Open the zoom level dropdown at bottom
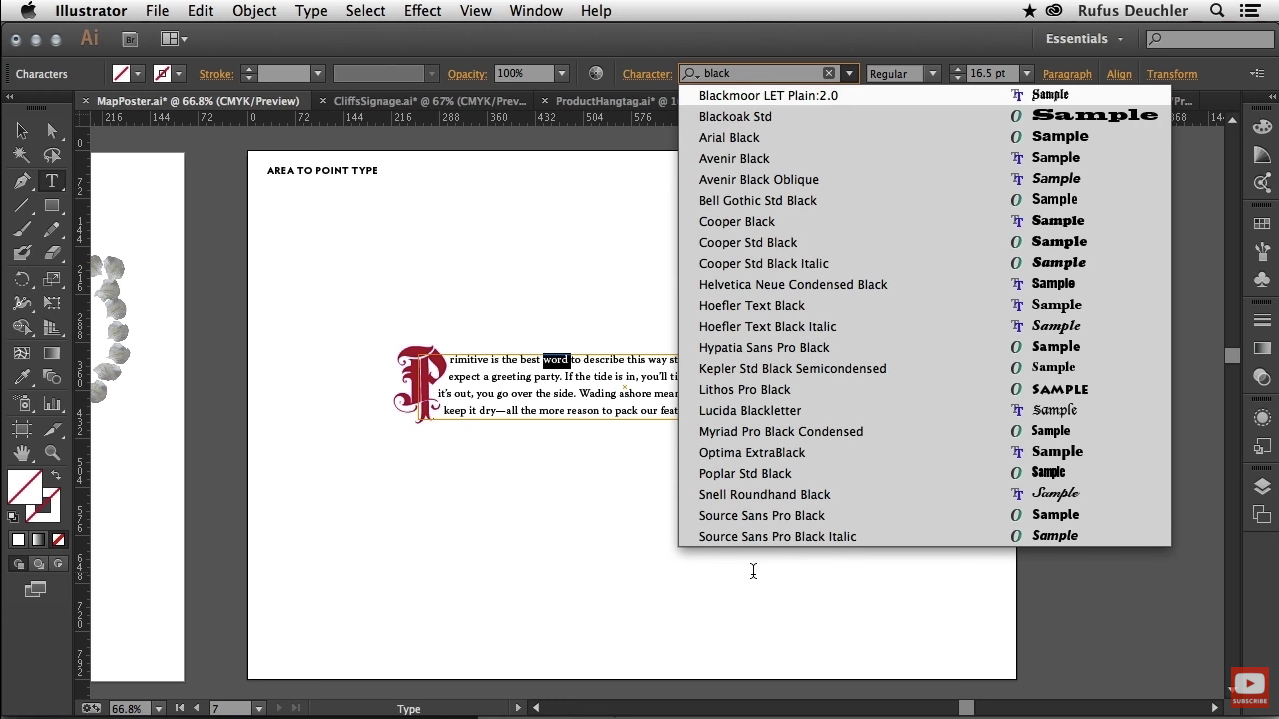Screen dimensions: 1279x719 tap(159, 709)
